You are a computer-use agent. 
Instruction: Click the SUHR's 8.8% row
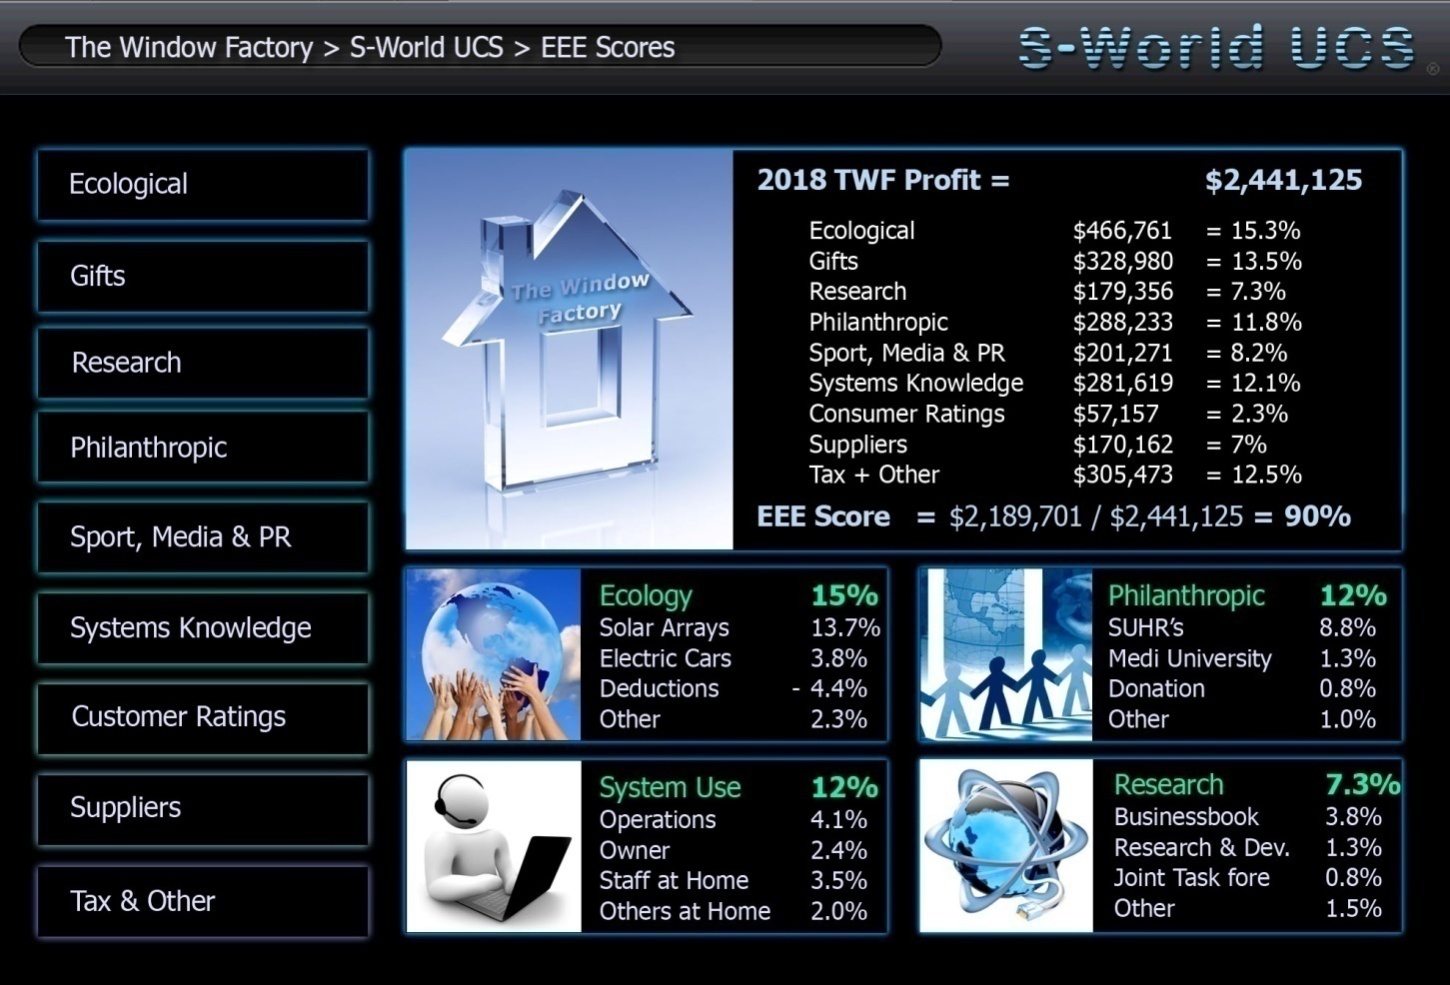click(1242, 628)
